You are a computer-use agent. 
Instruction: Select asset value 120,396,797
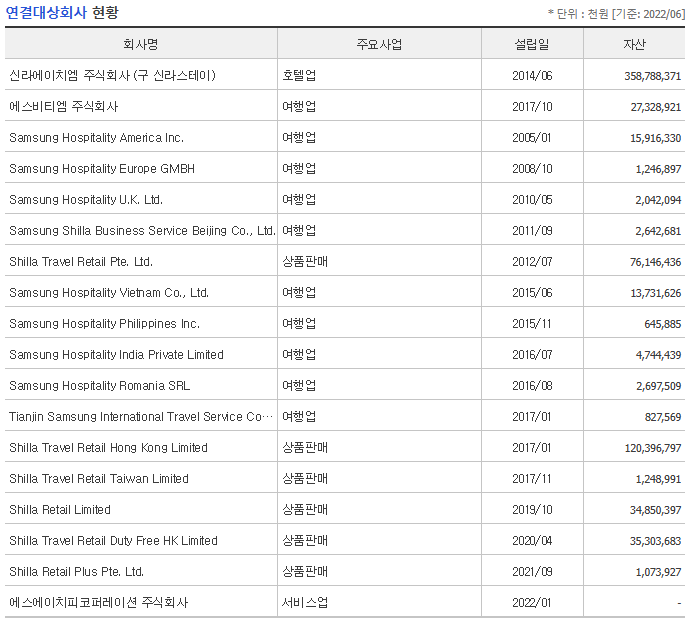pos(653,448)
